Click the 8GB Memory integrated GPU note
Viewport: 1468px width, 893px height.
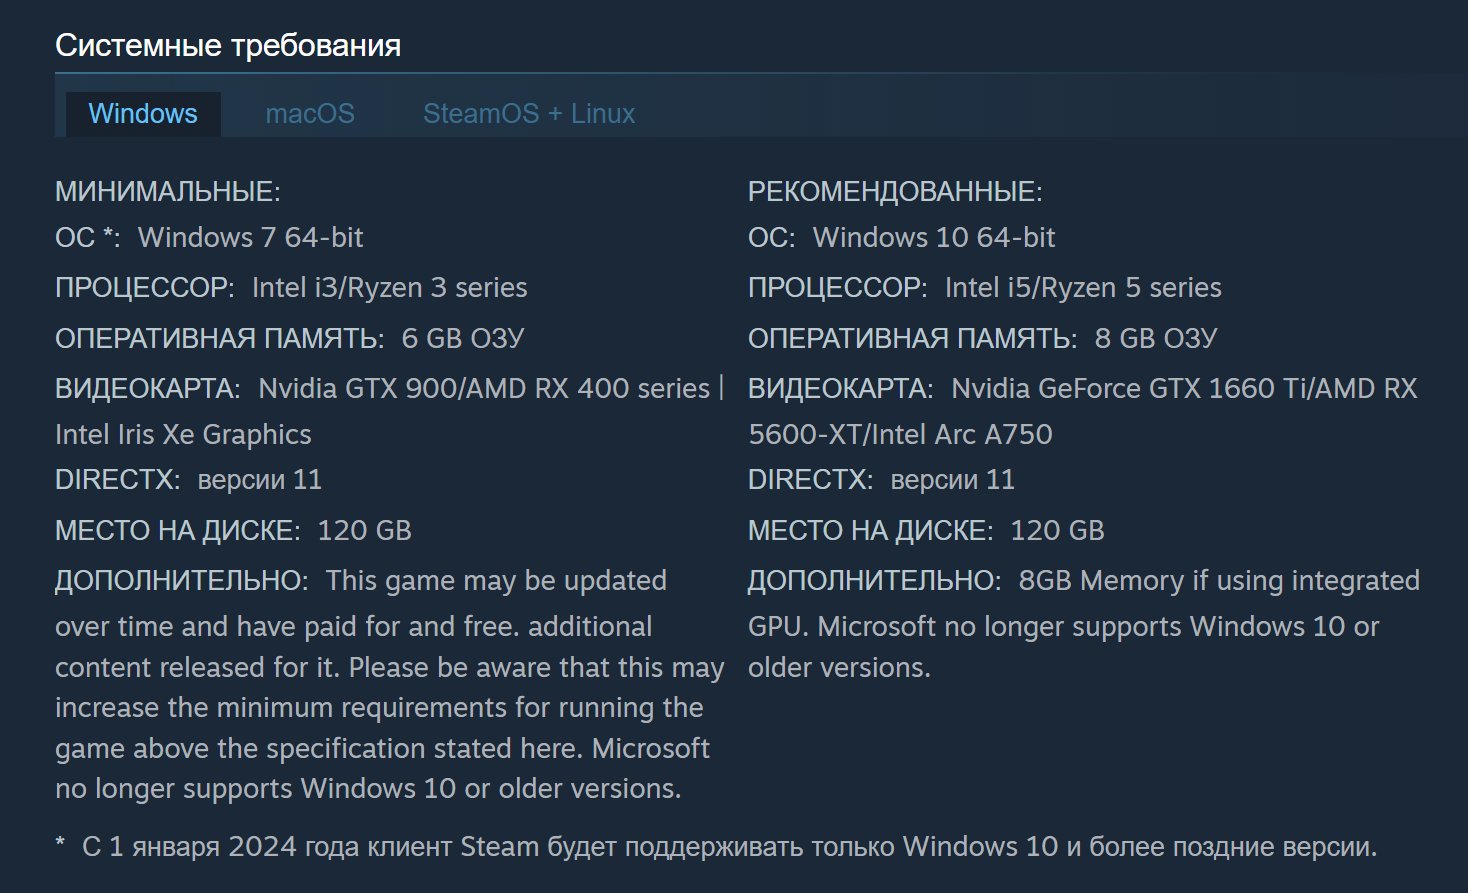pyautogui.click(x=1084, y=624)
